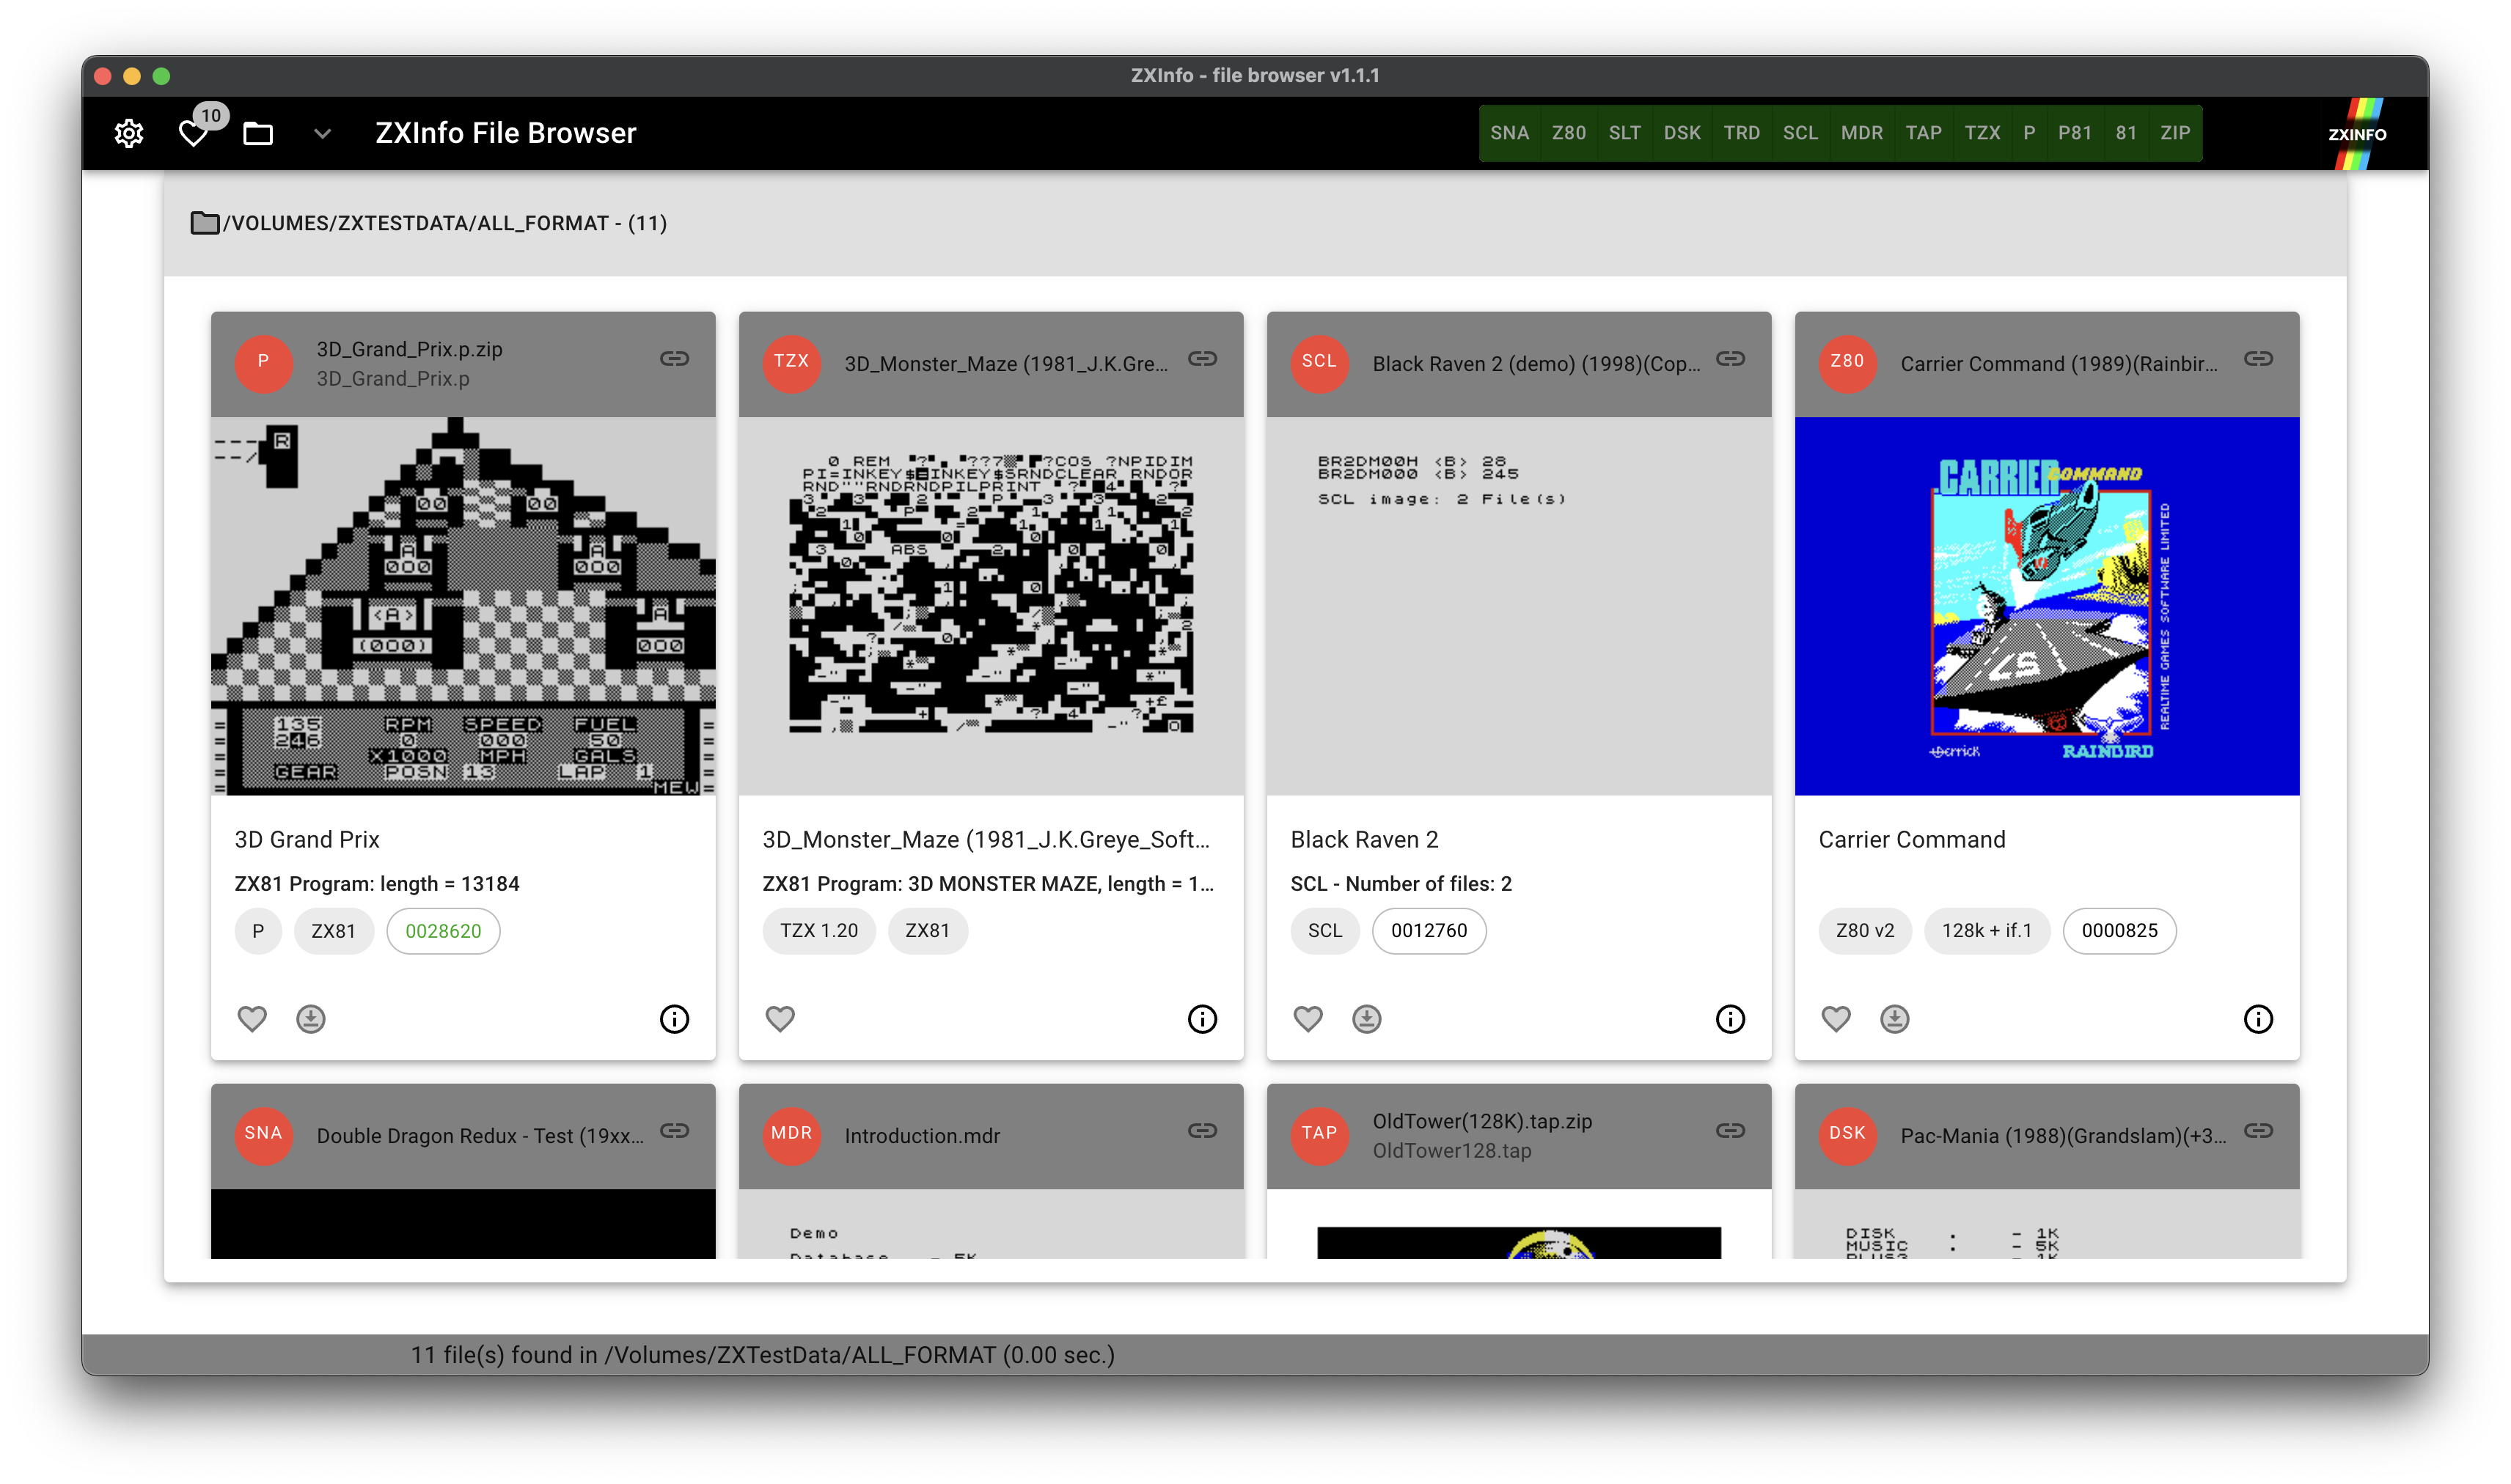Click link icon on 3D_Grand_Prix card
This screenshot has width=2511, height=1484.
pyautogui.click(x=674, y=358)
